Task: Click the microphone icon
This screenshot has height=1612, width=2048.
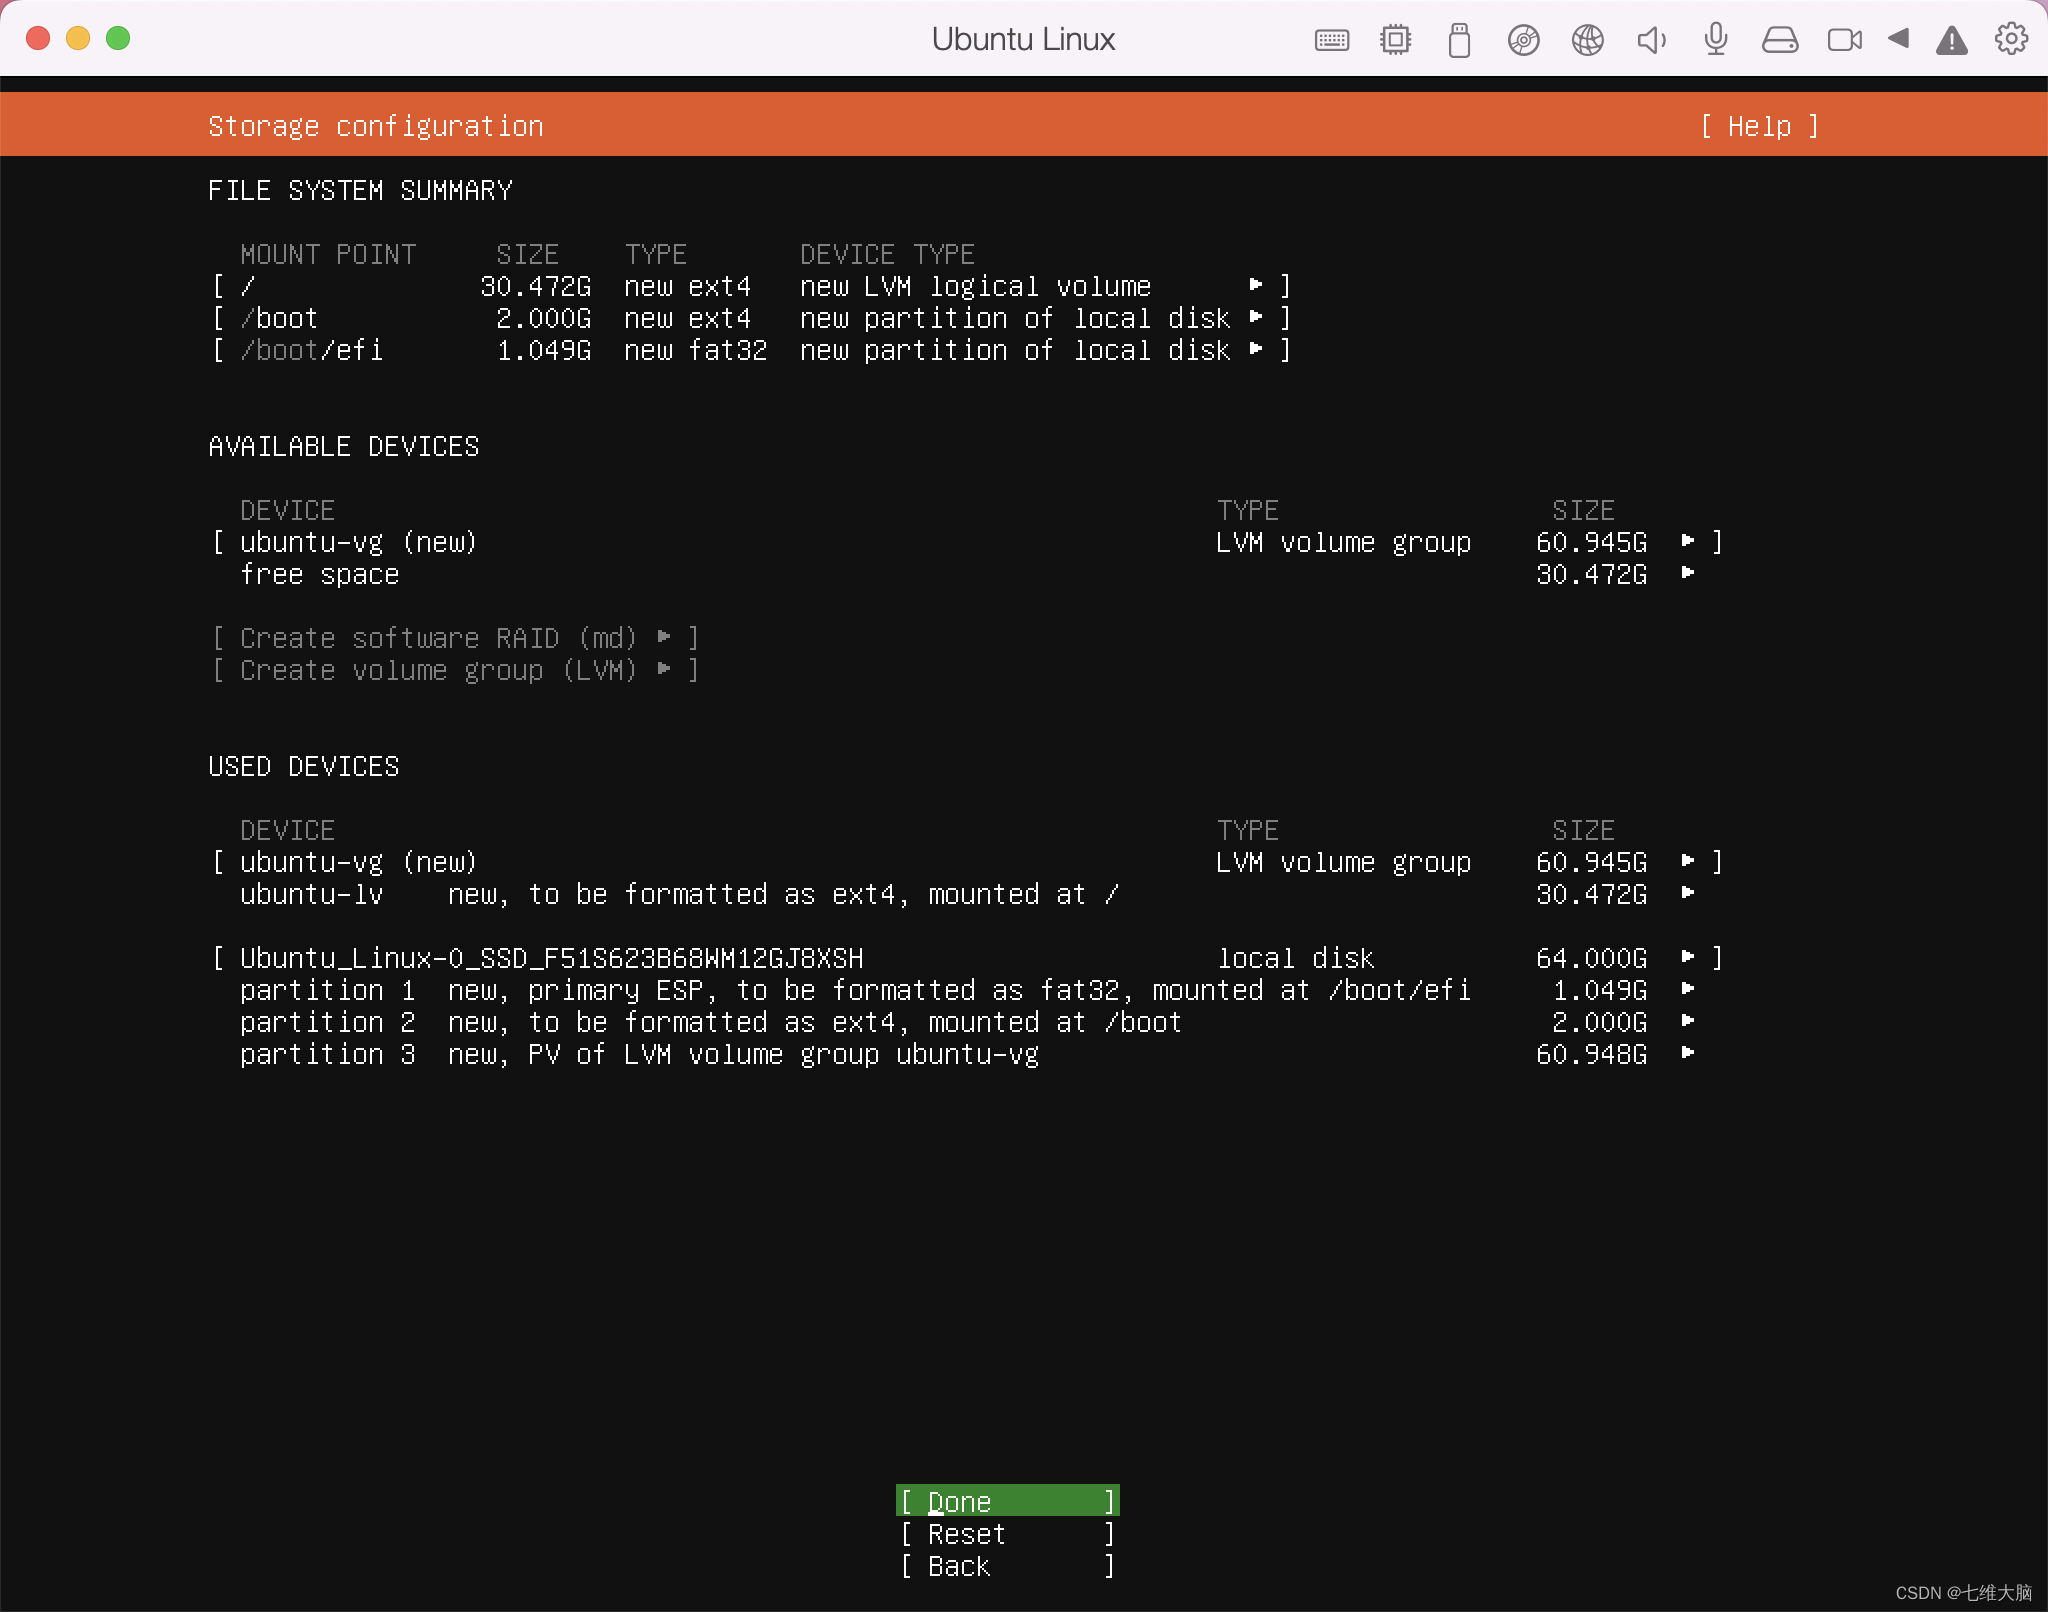Action: [1716, 40]
